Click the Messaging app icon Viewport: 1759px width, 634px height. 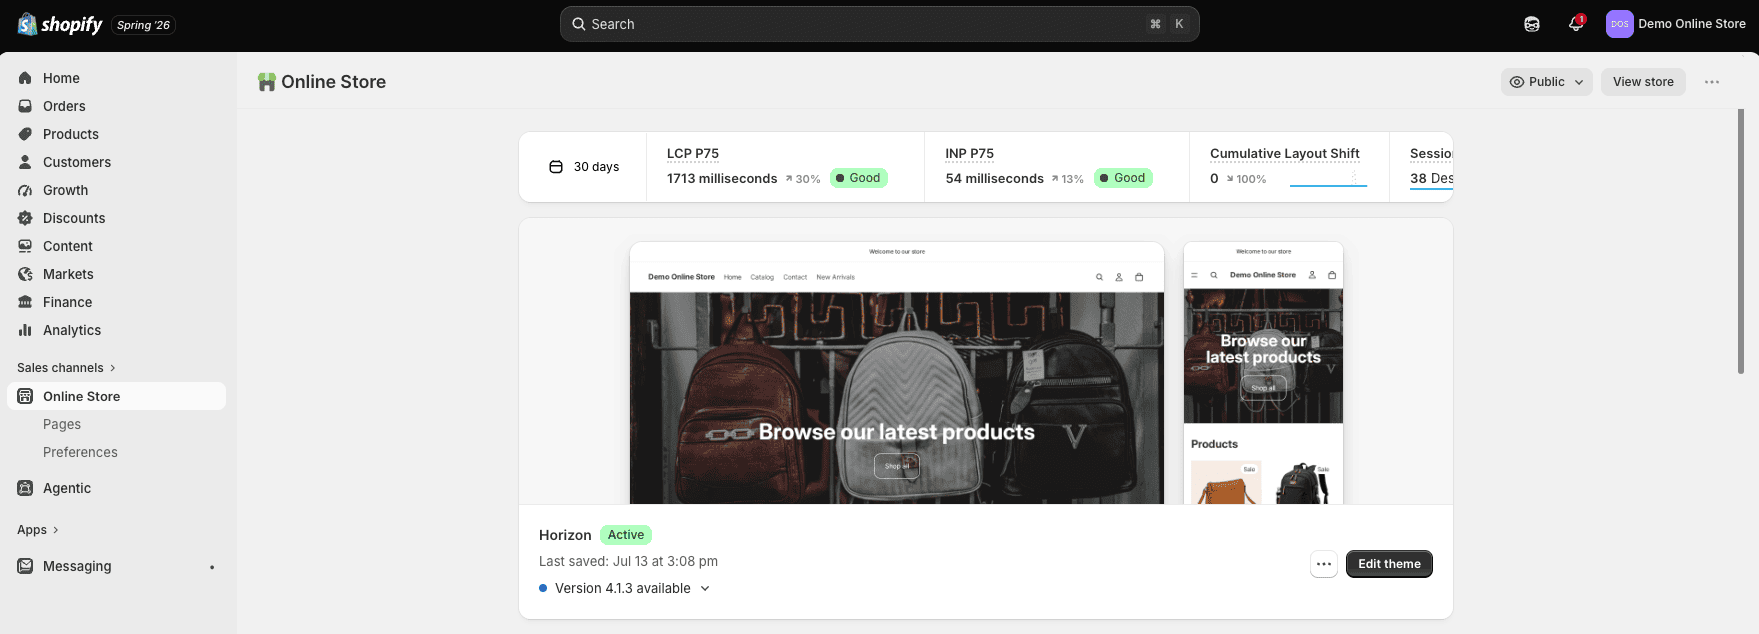coord(25,566)
